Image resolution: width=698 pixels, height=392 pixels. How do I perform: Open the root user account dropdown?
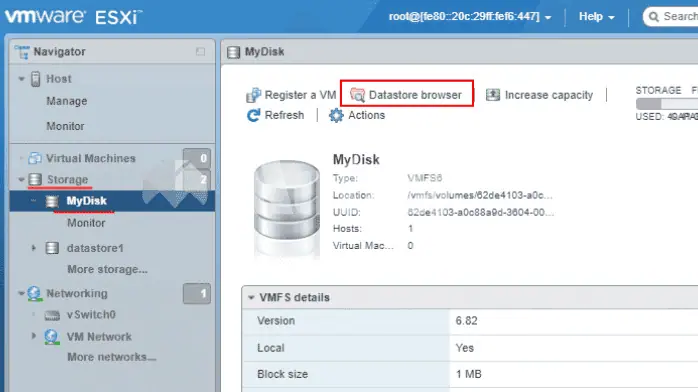click(x=470, y=17)
